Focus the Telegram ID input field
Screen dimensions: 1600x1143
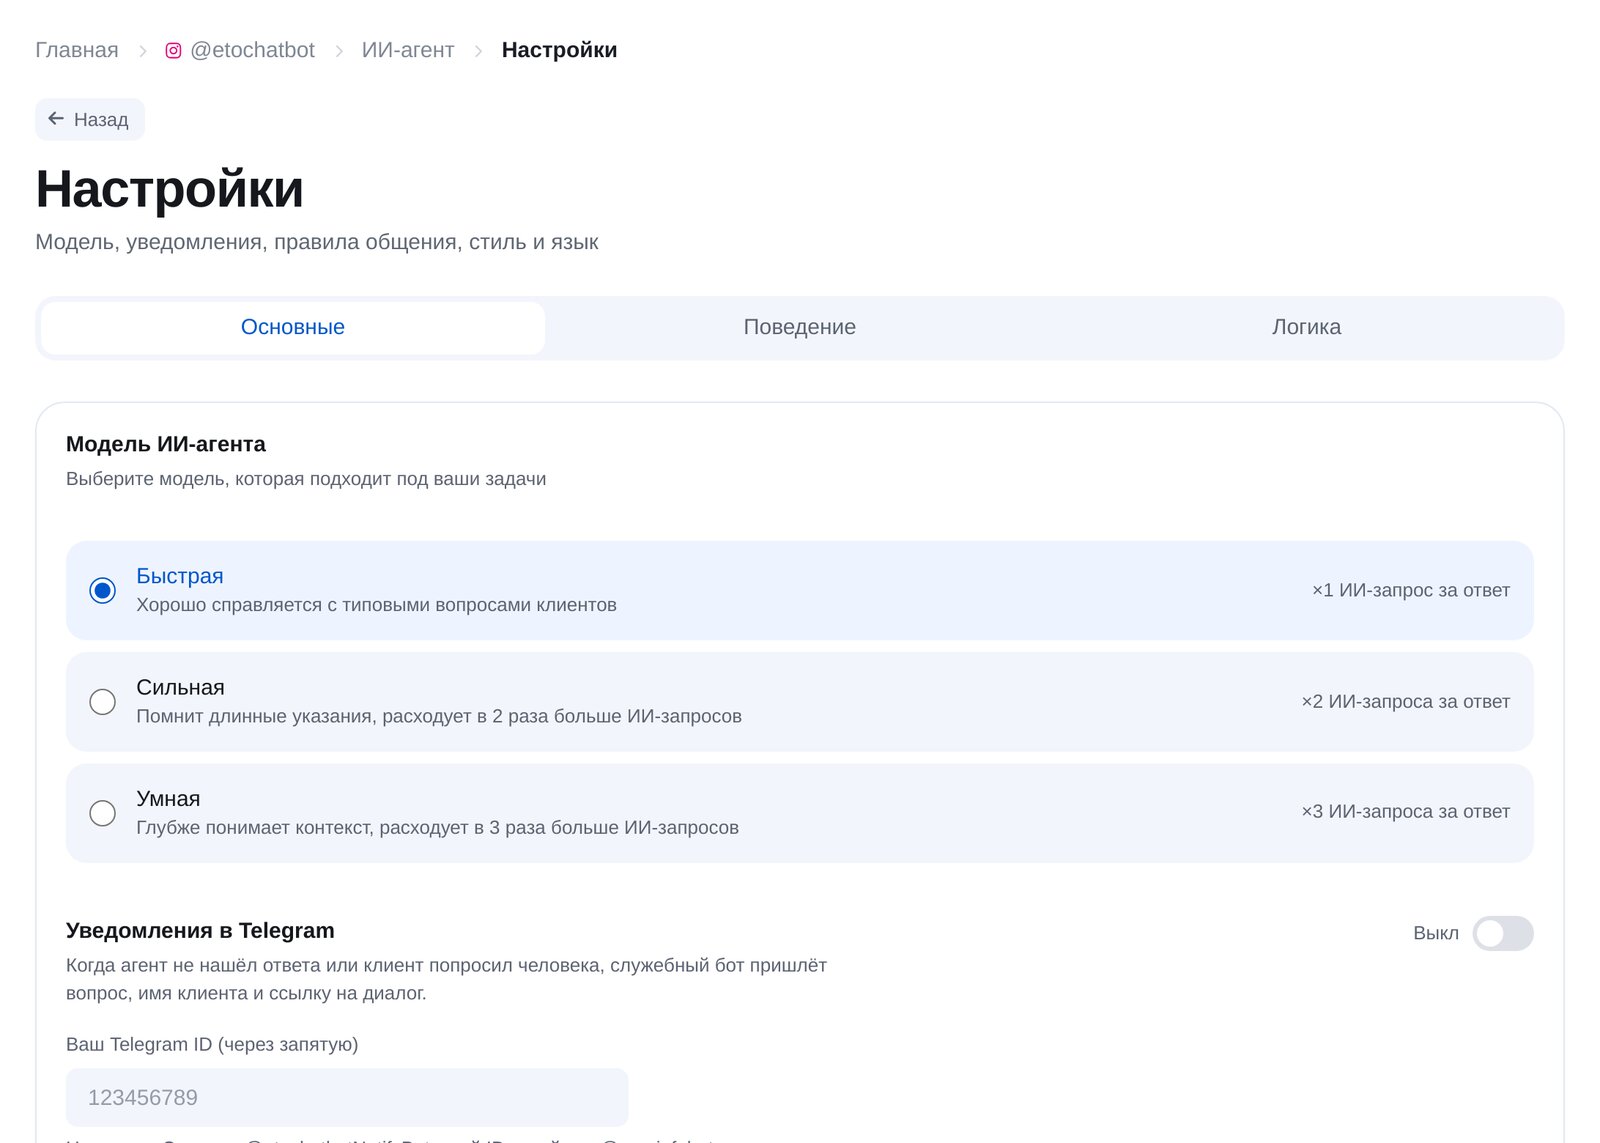(x=347, y=1097)
